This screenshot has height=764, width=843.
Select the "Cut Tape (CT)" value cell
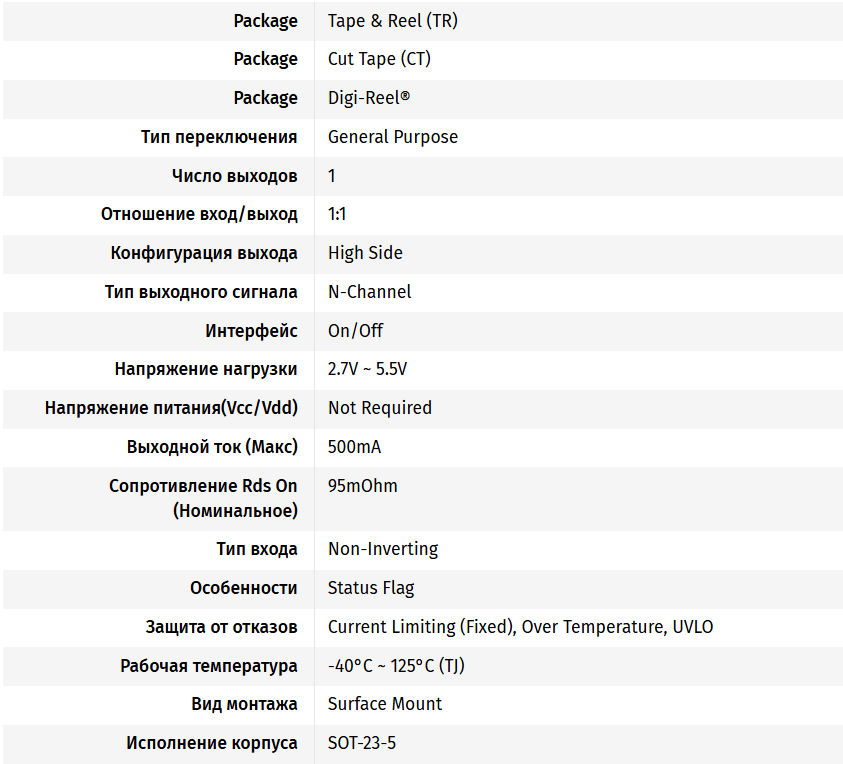click(x=379, y=59)
